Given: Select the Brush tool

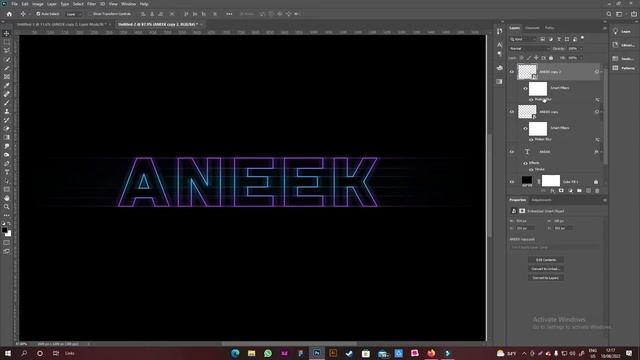Looking at the screenshot, I should tap(7, 102).
